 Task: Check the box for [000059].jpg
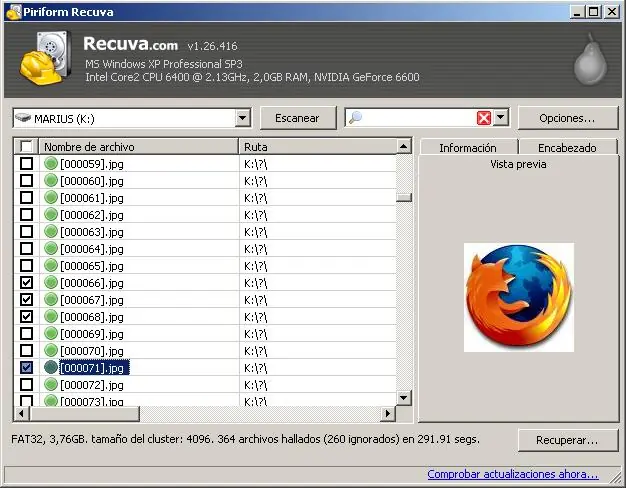pos(26,163)
